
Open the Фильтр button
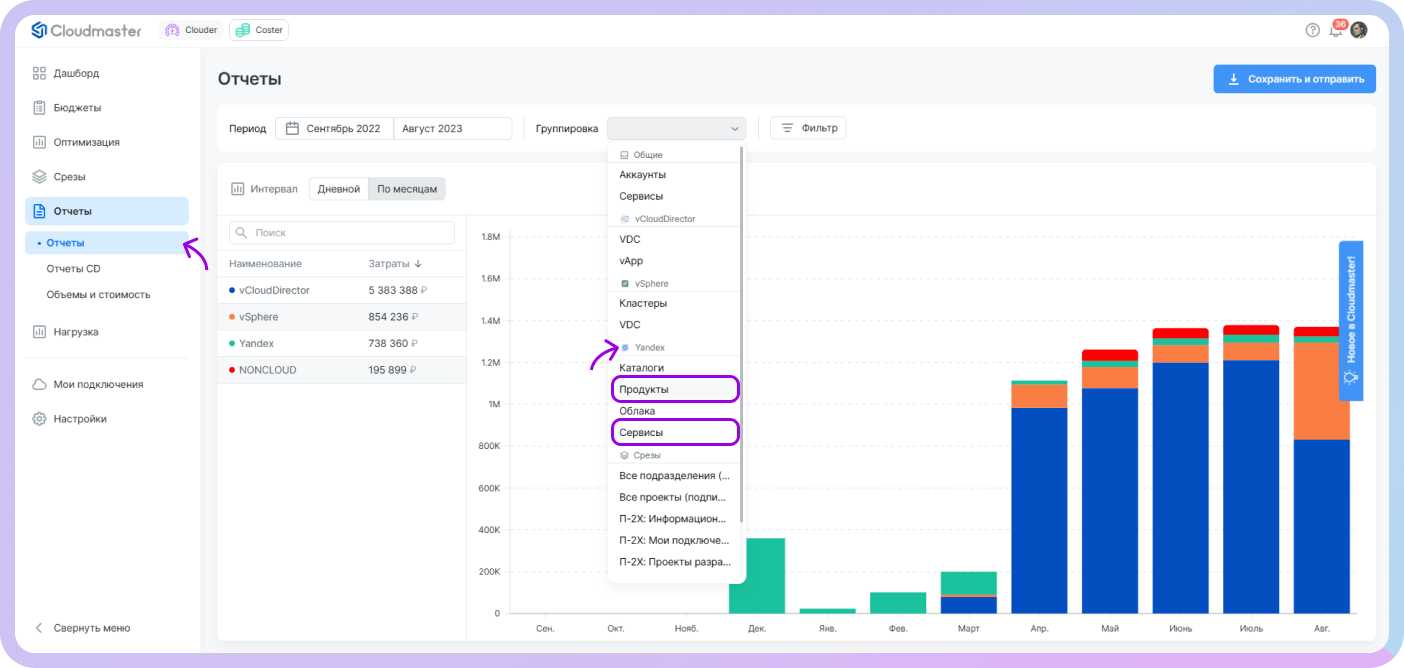coord(808,128)
